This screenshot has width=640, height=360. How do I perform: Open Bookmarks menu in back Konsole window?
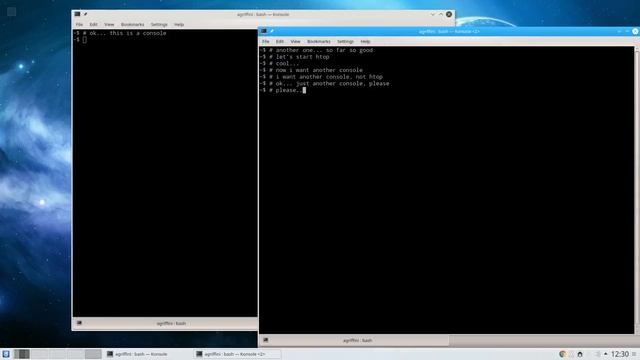click(x=132, y=24)
